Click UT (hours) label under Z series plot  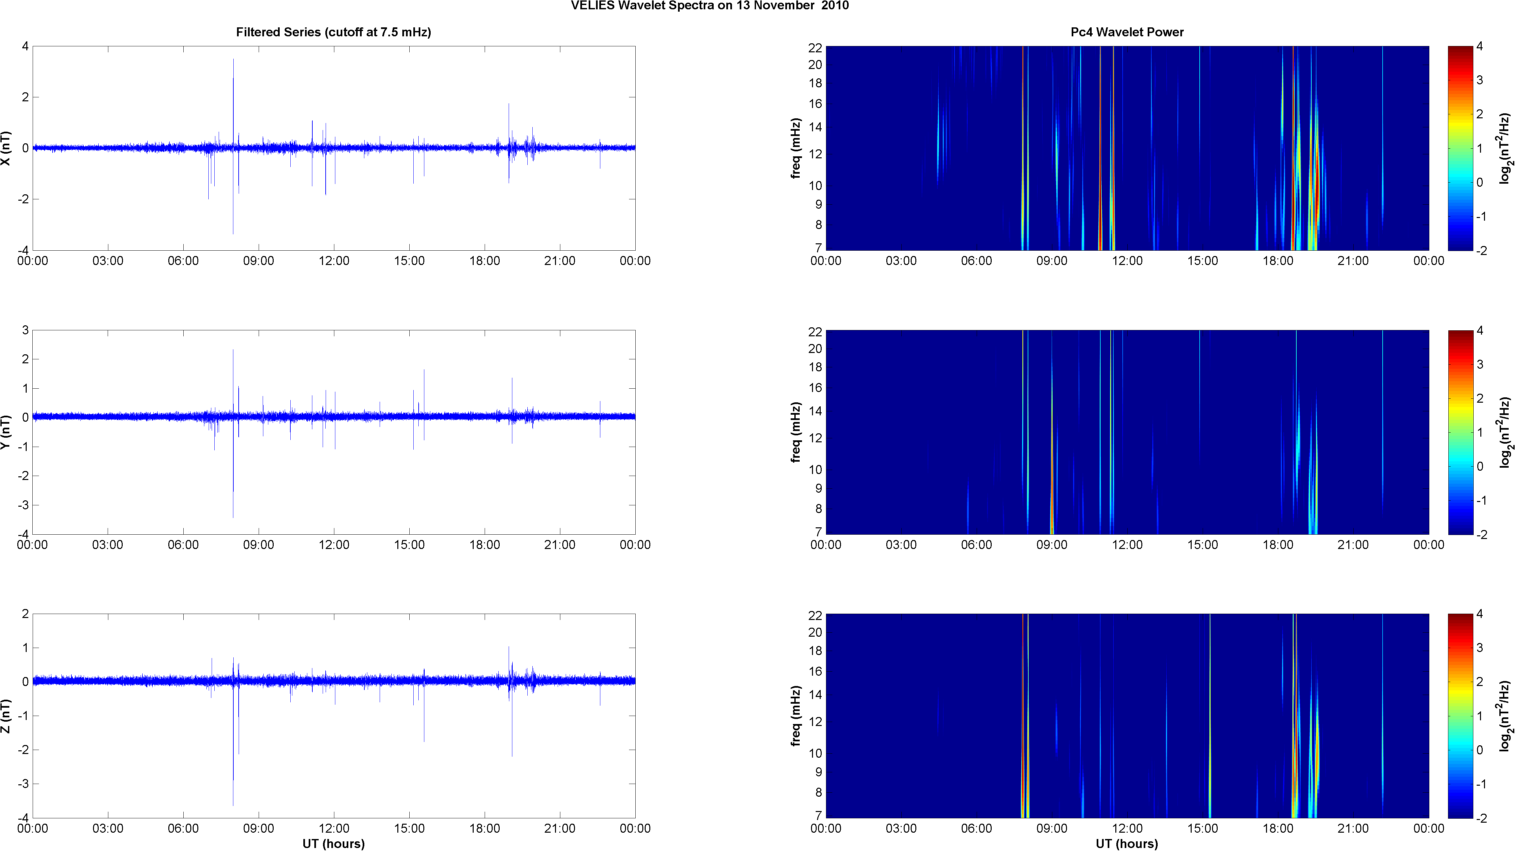coord(333,843)
